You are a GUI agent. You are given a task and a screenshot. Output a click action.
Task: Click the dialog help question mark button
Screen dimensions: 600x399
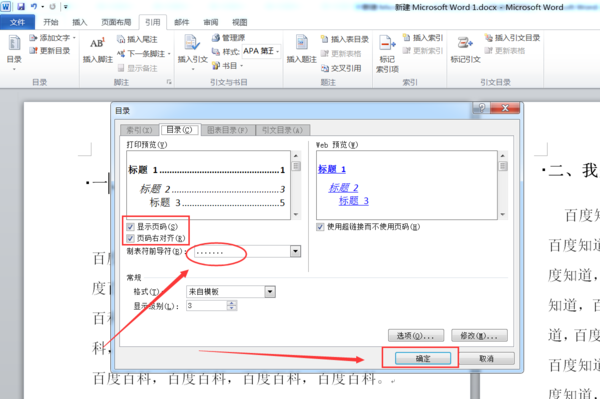coord(481,108)
